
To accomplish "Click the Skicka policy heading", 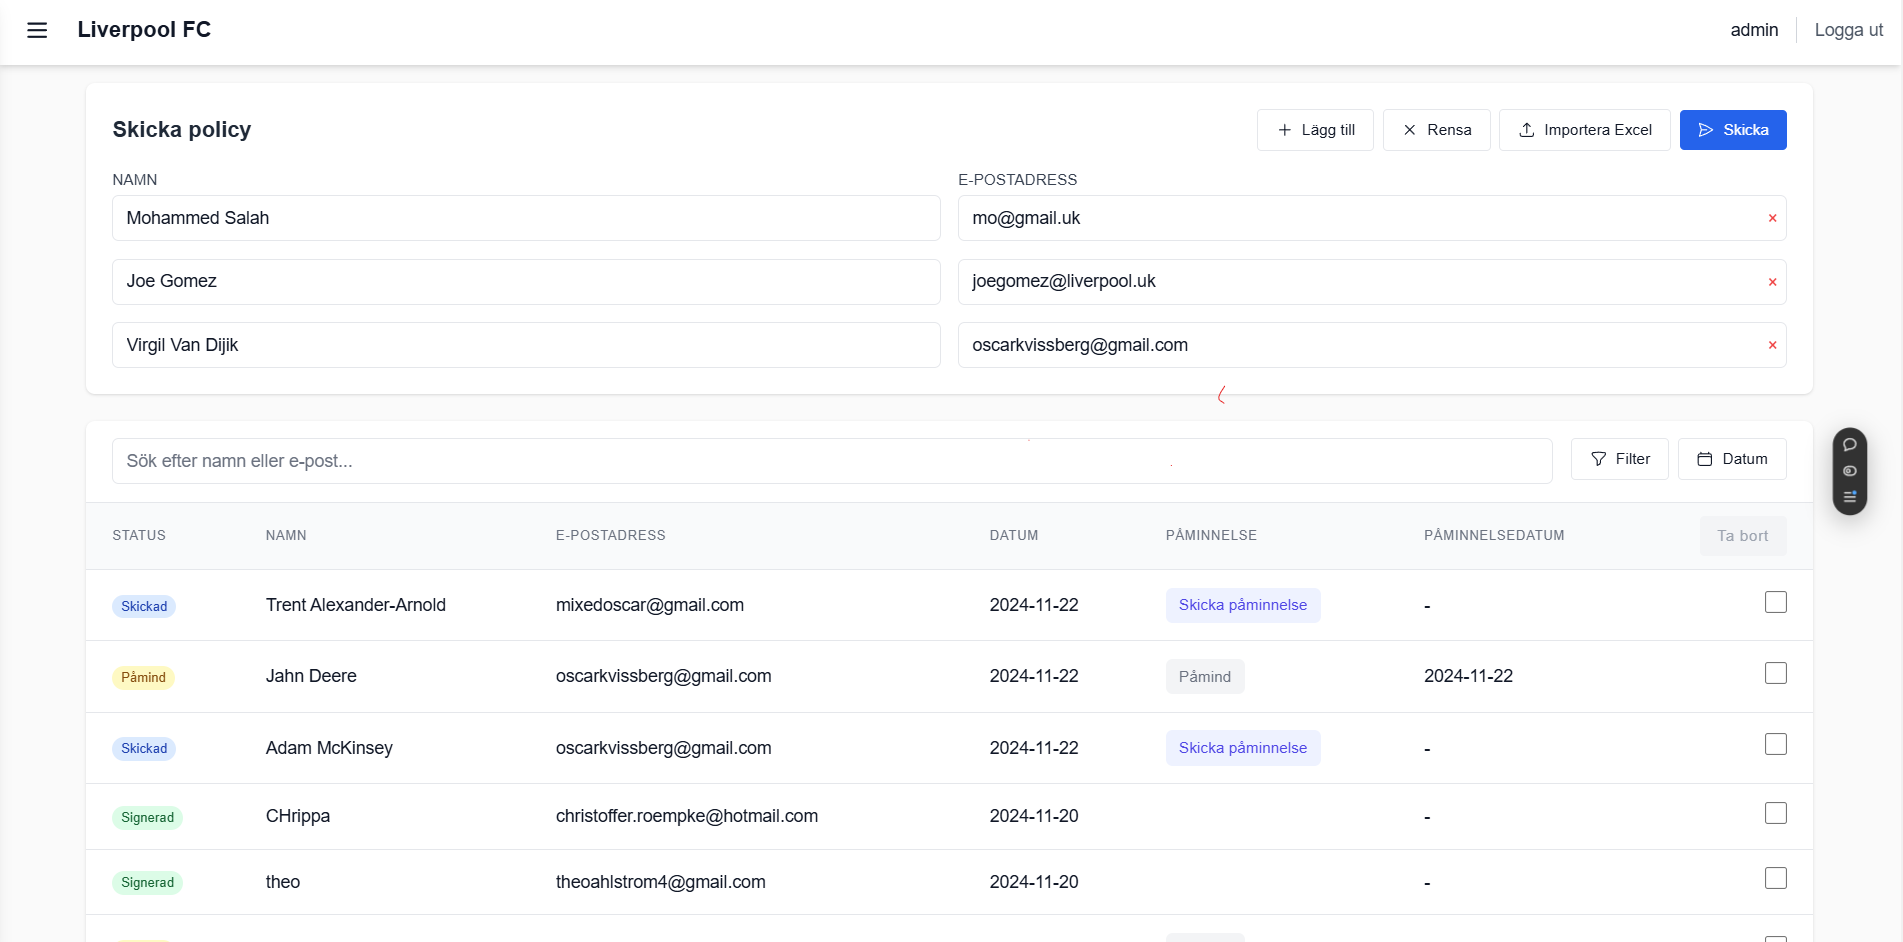I will tap(182, 130).
